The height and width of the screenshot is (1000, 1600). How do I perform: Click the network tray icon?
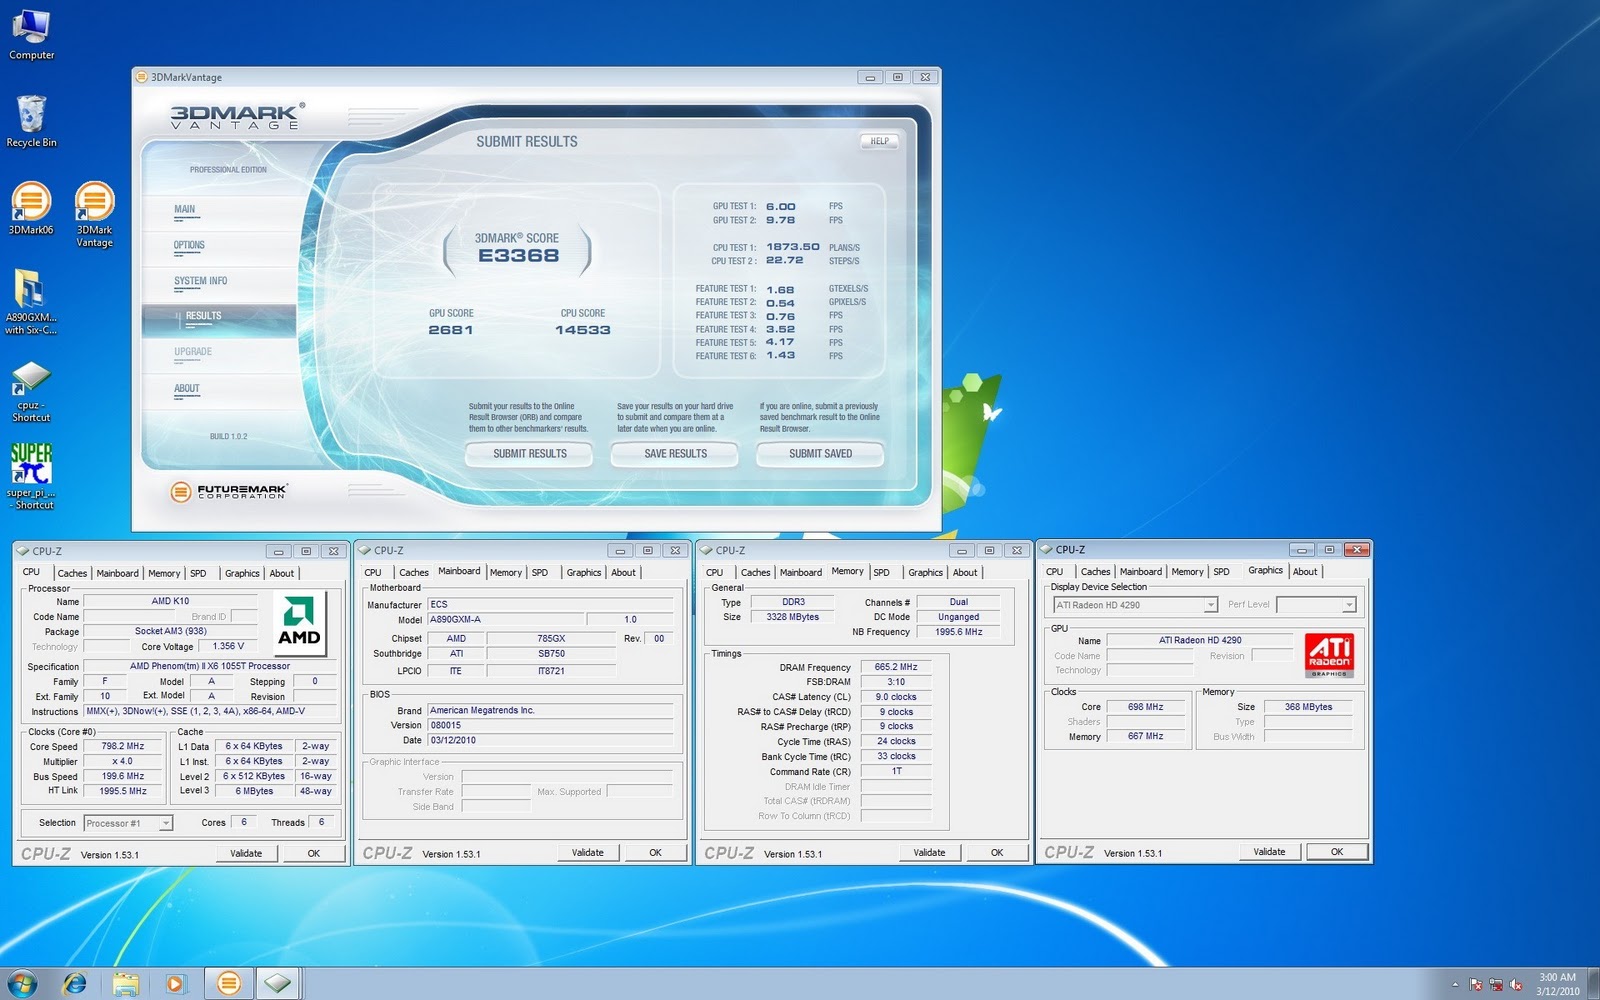click(x=1496, y=985)
